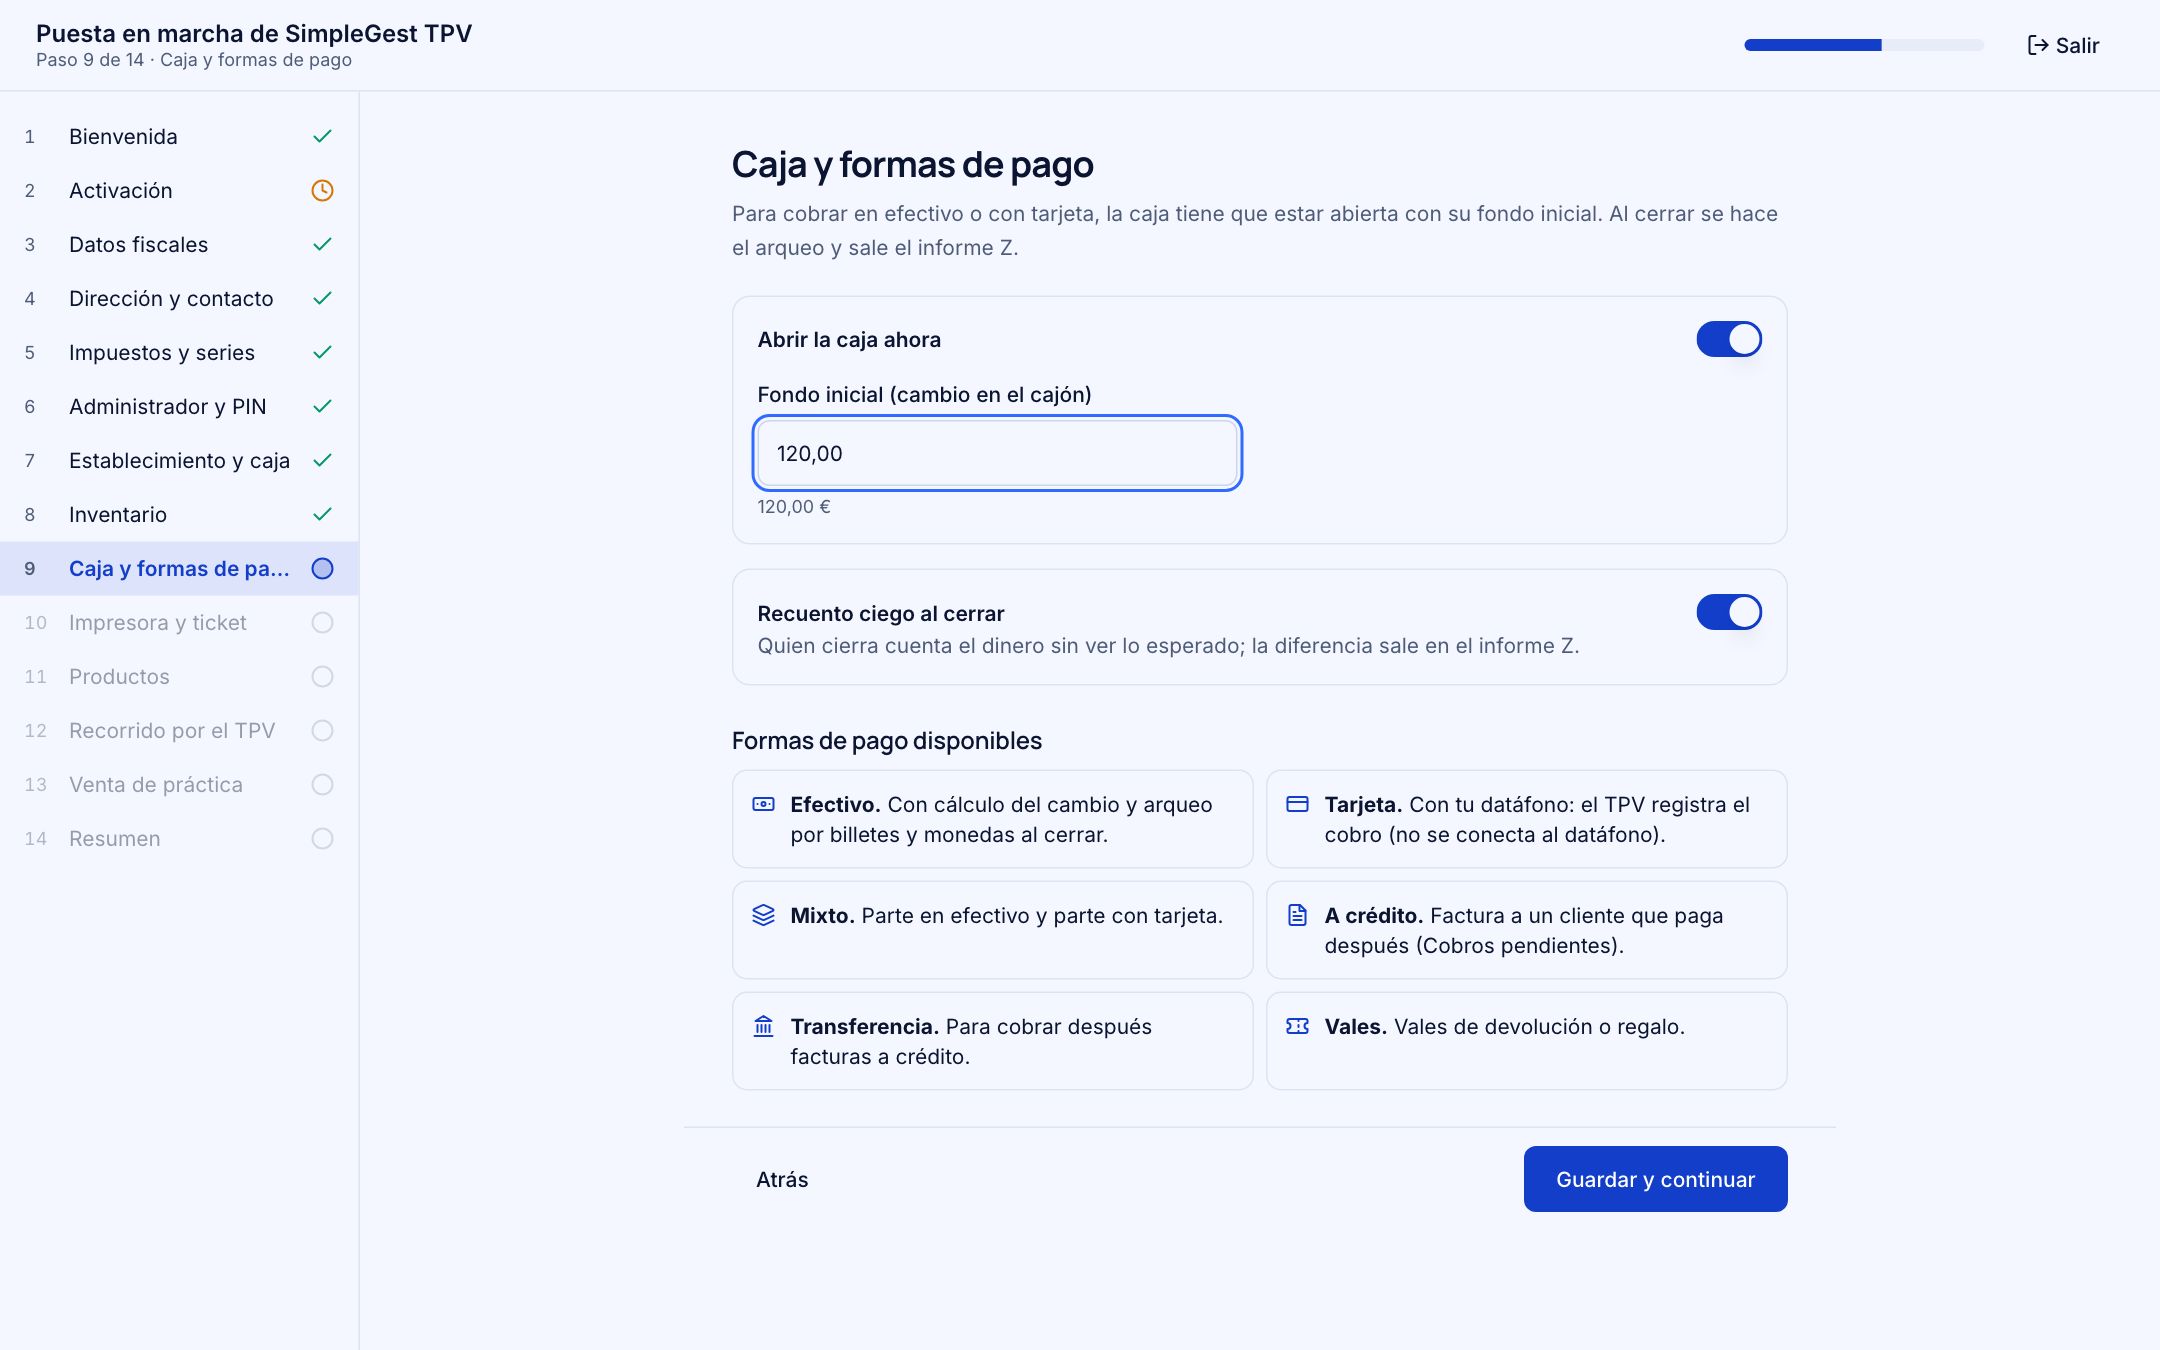The image size is (2160, 1350).
Task: Select the Tarjeta payment method card
Action: [1526, 819]
